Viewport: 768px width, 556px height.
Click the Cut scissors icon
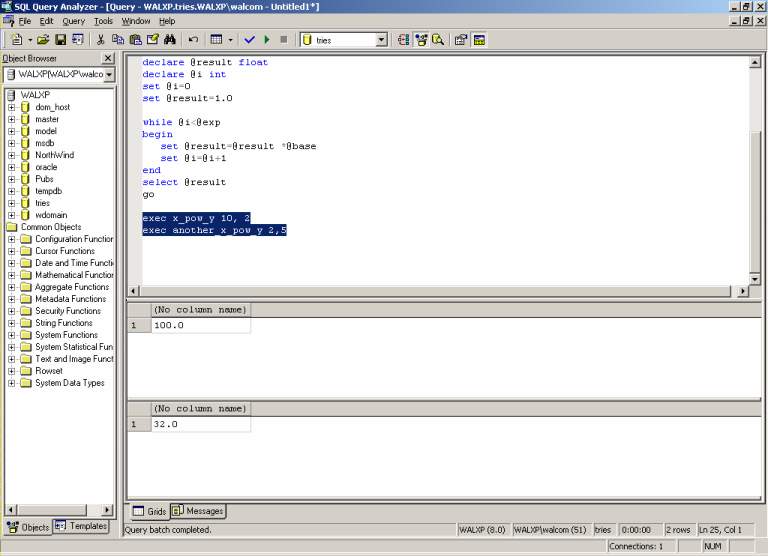100,40
